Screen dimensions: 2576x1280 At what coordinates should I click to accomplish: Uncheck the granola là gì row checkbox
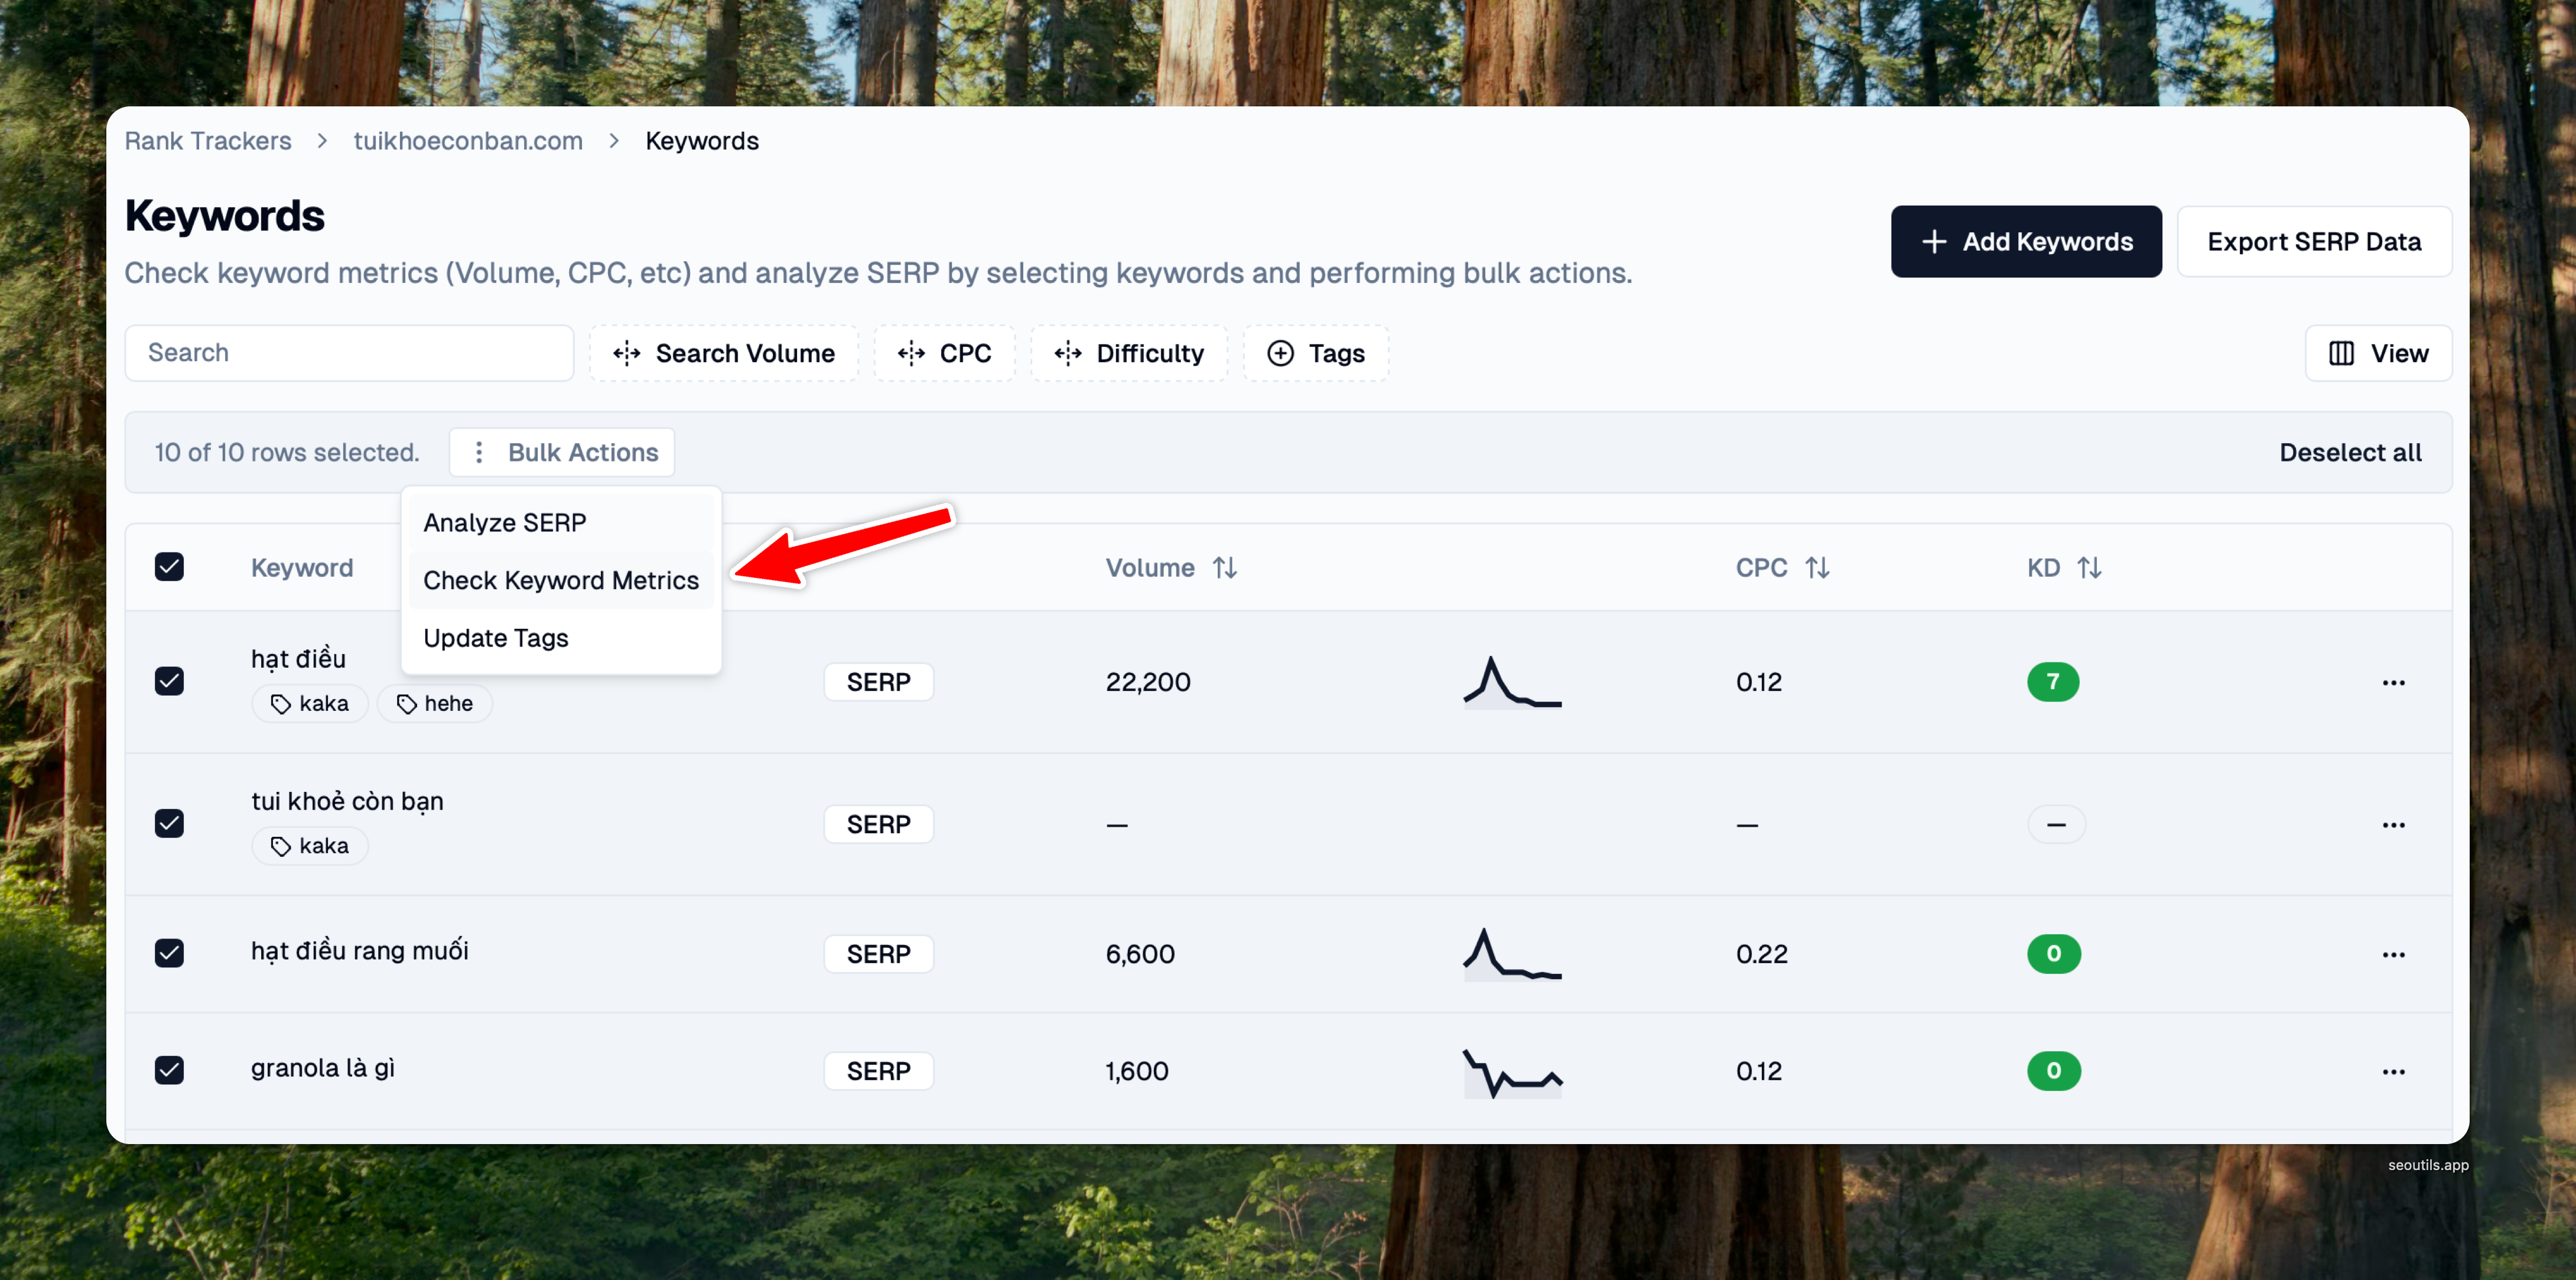click(x=169, y=1070)
